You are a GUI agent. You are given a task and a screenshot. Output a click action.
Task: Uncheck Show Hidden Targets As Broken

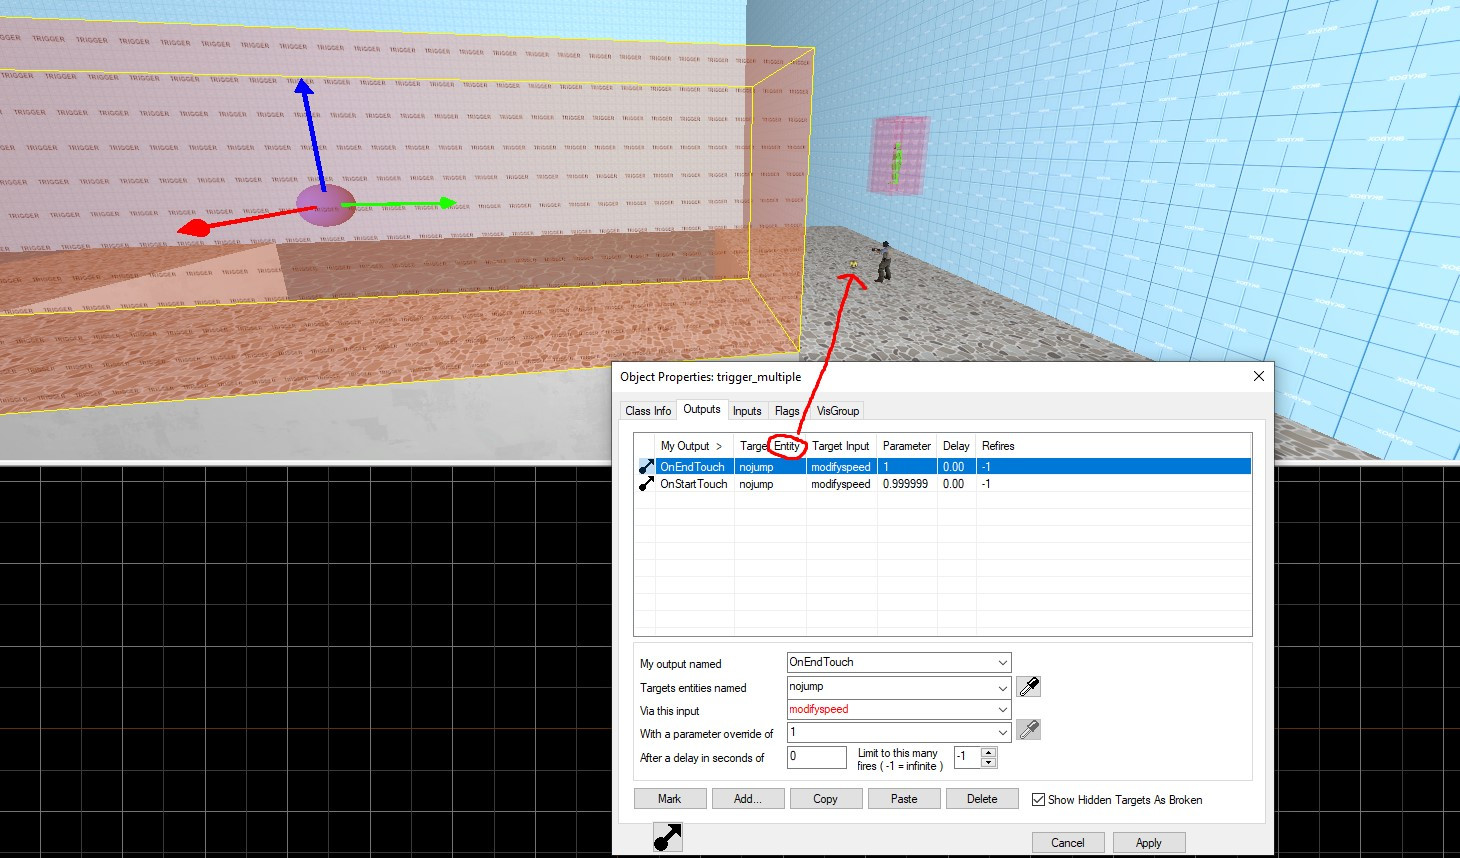pyautogui.click(x=1038, y=799)
